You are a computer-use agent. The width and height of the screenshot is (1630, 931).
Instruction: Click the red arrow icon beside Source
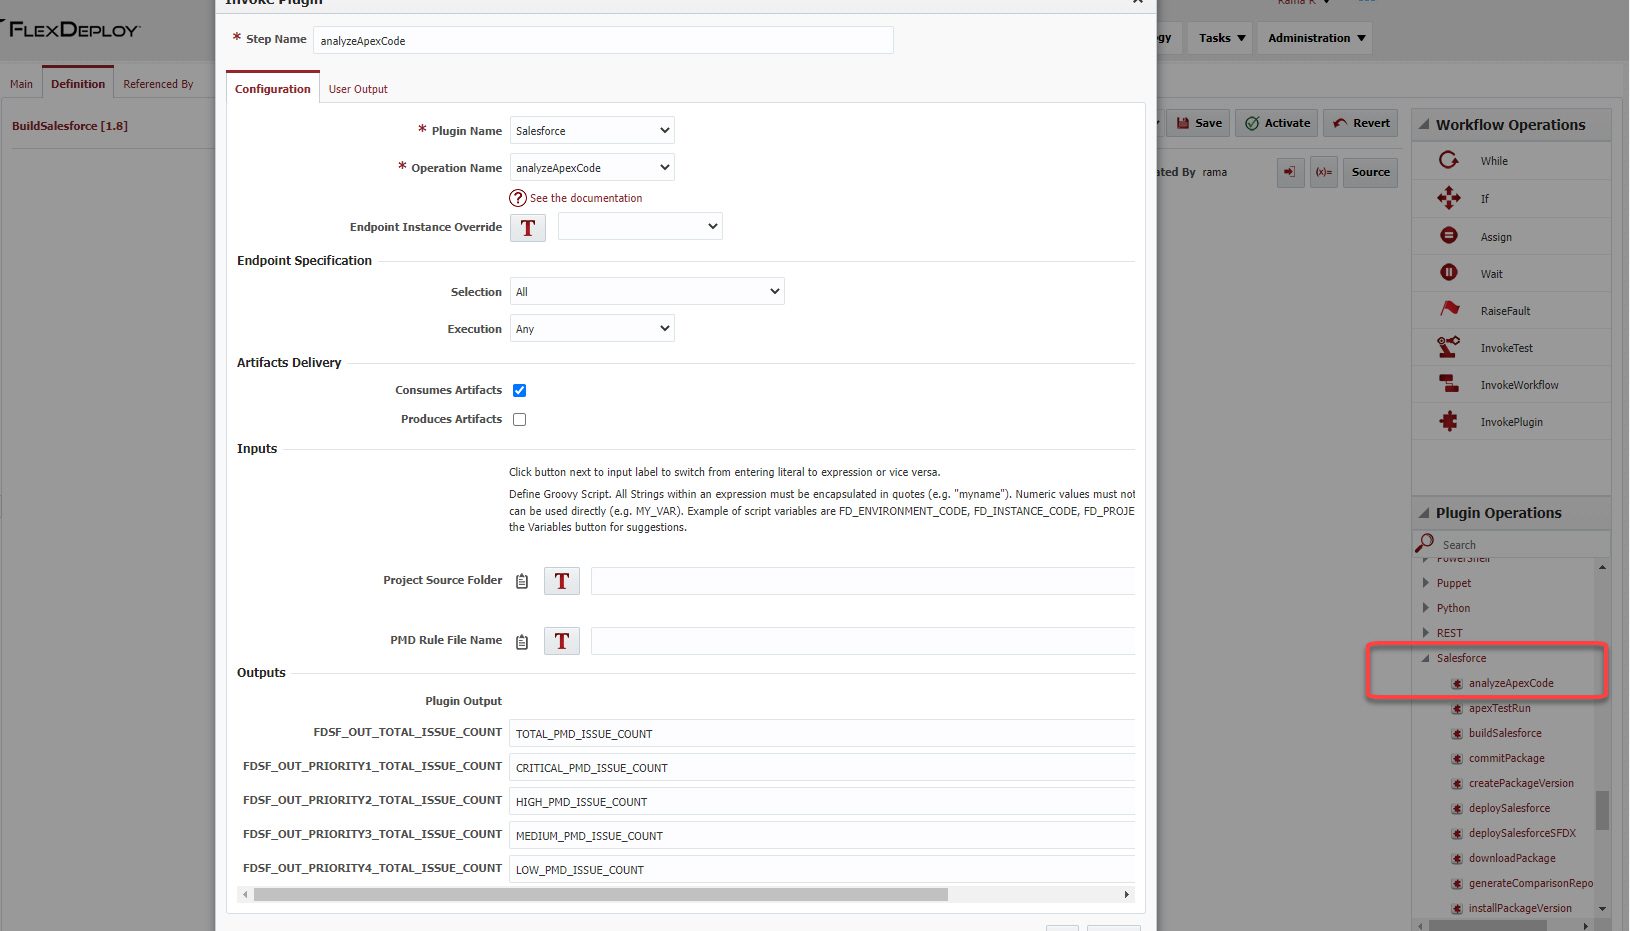coord(1290,172)
